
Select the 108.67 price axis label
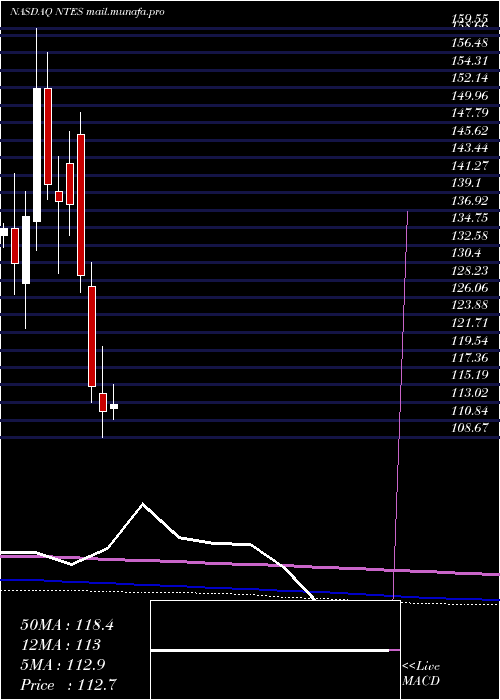[470, 428]
